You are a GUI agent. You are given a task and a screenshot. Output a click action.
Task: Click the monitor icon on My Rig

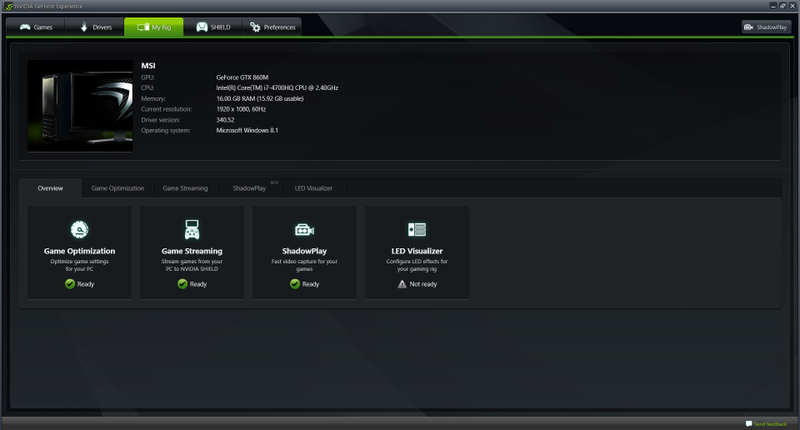(143, 27)
